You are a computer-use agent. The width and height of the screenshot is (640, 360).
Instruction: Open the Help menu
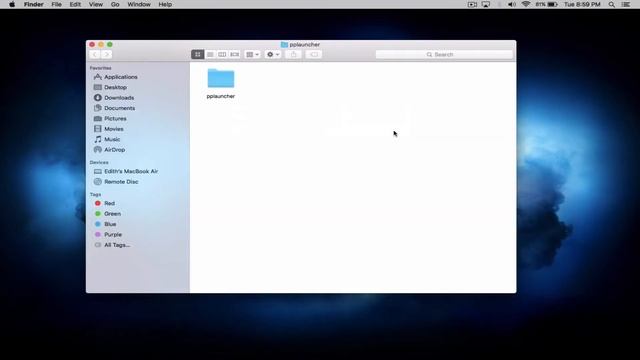(x=165, y=4)
